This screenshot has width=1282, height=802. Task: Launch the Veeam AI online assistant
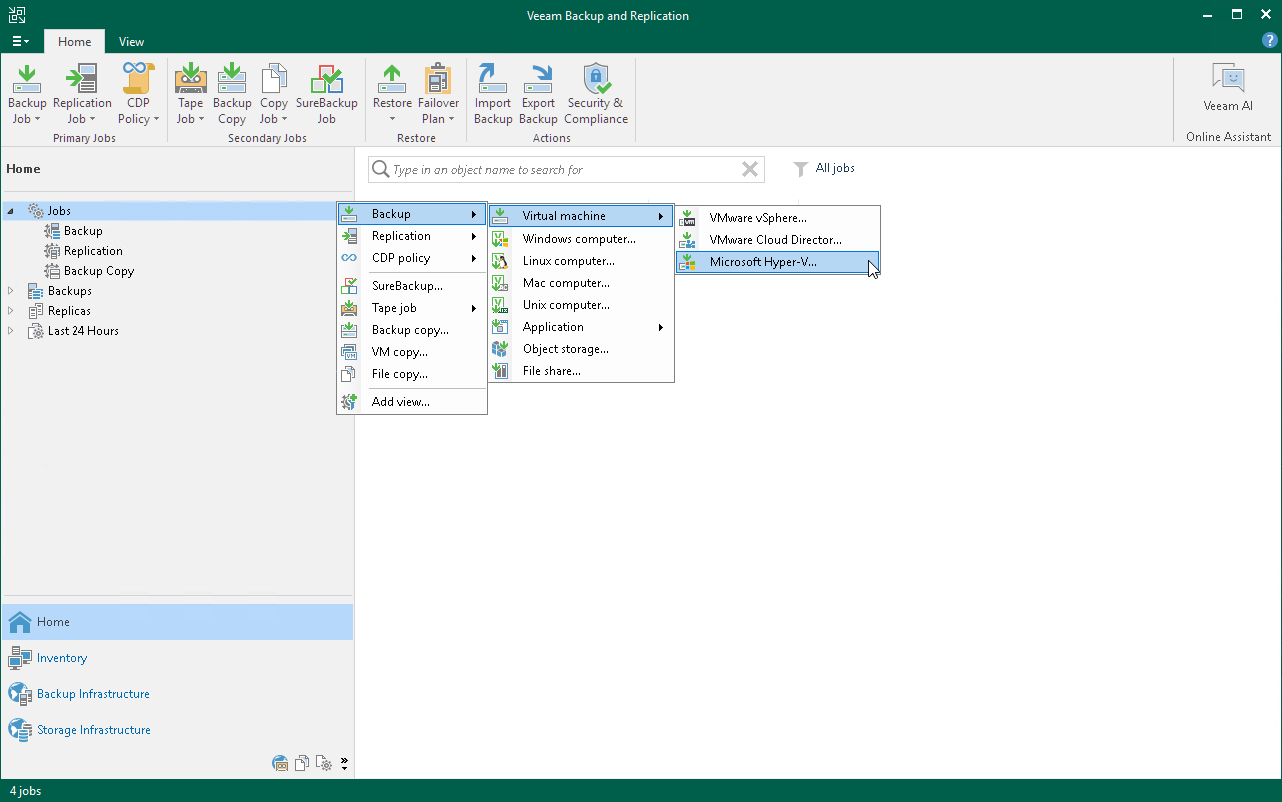(1227, 88)
